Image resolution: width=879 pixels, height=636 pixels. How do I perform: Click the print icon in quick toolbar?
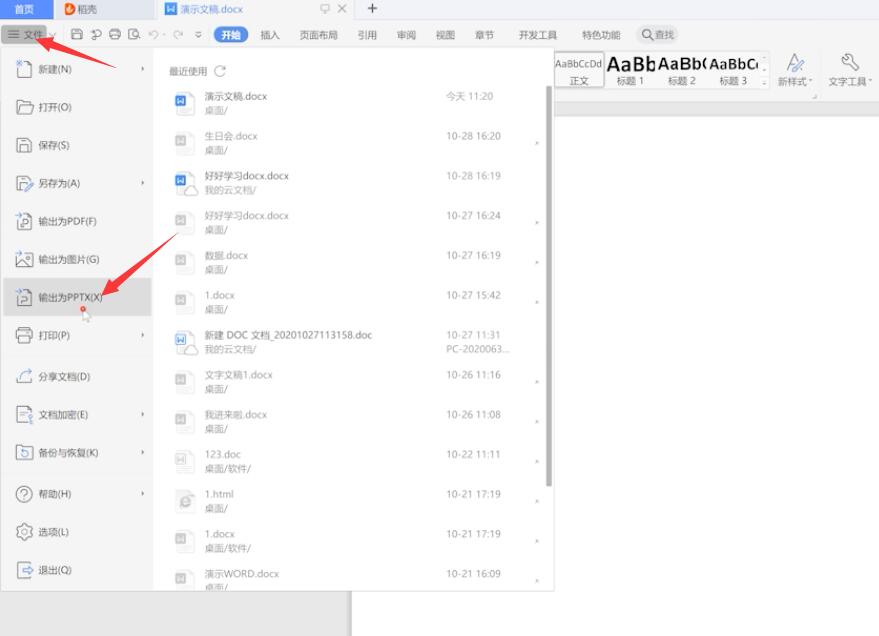115,35
